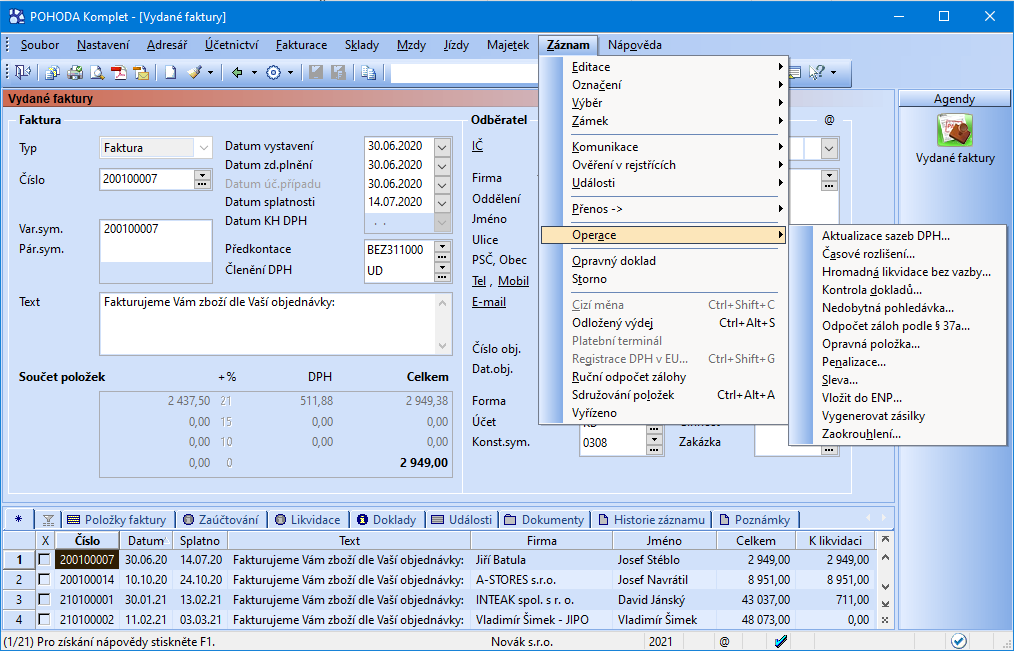Select Zaokrouhlení... in Operace submenu
Screen dimensions: 1014x651
(897, 434)
